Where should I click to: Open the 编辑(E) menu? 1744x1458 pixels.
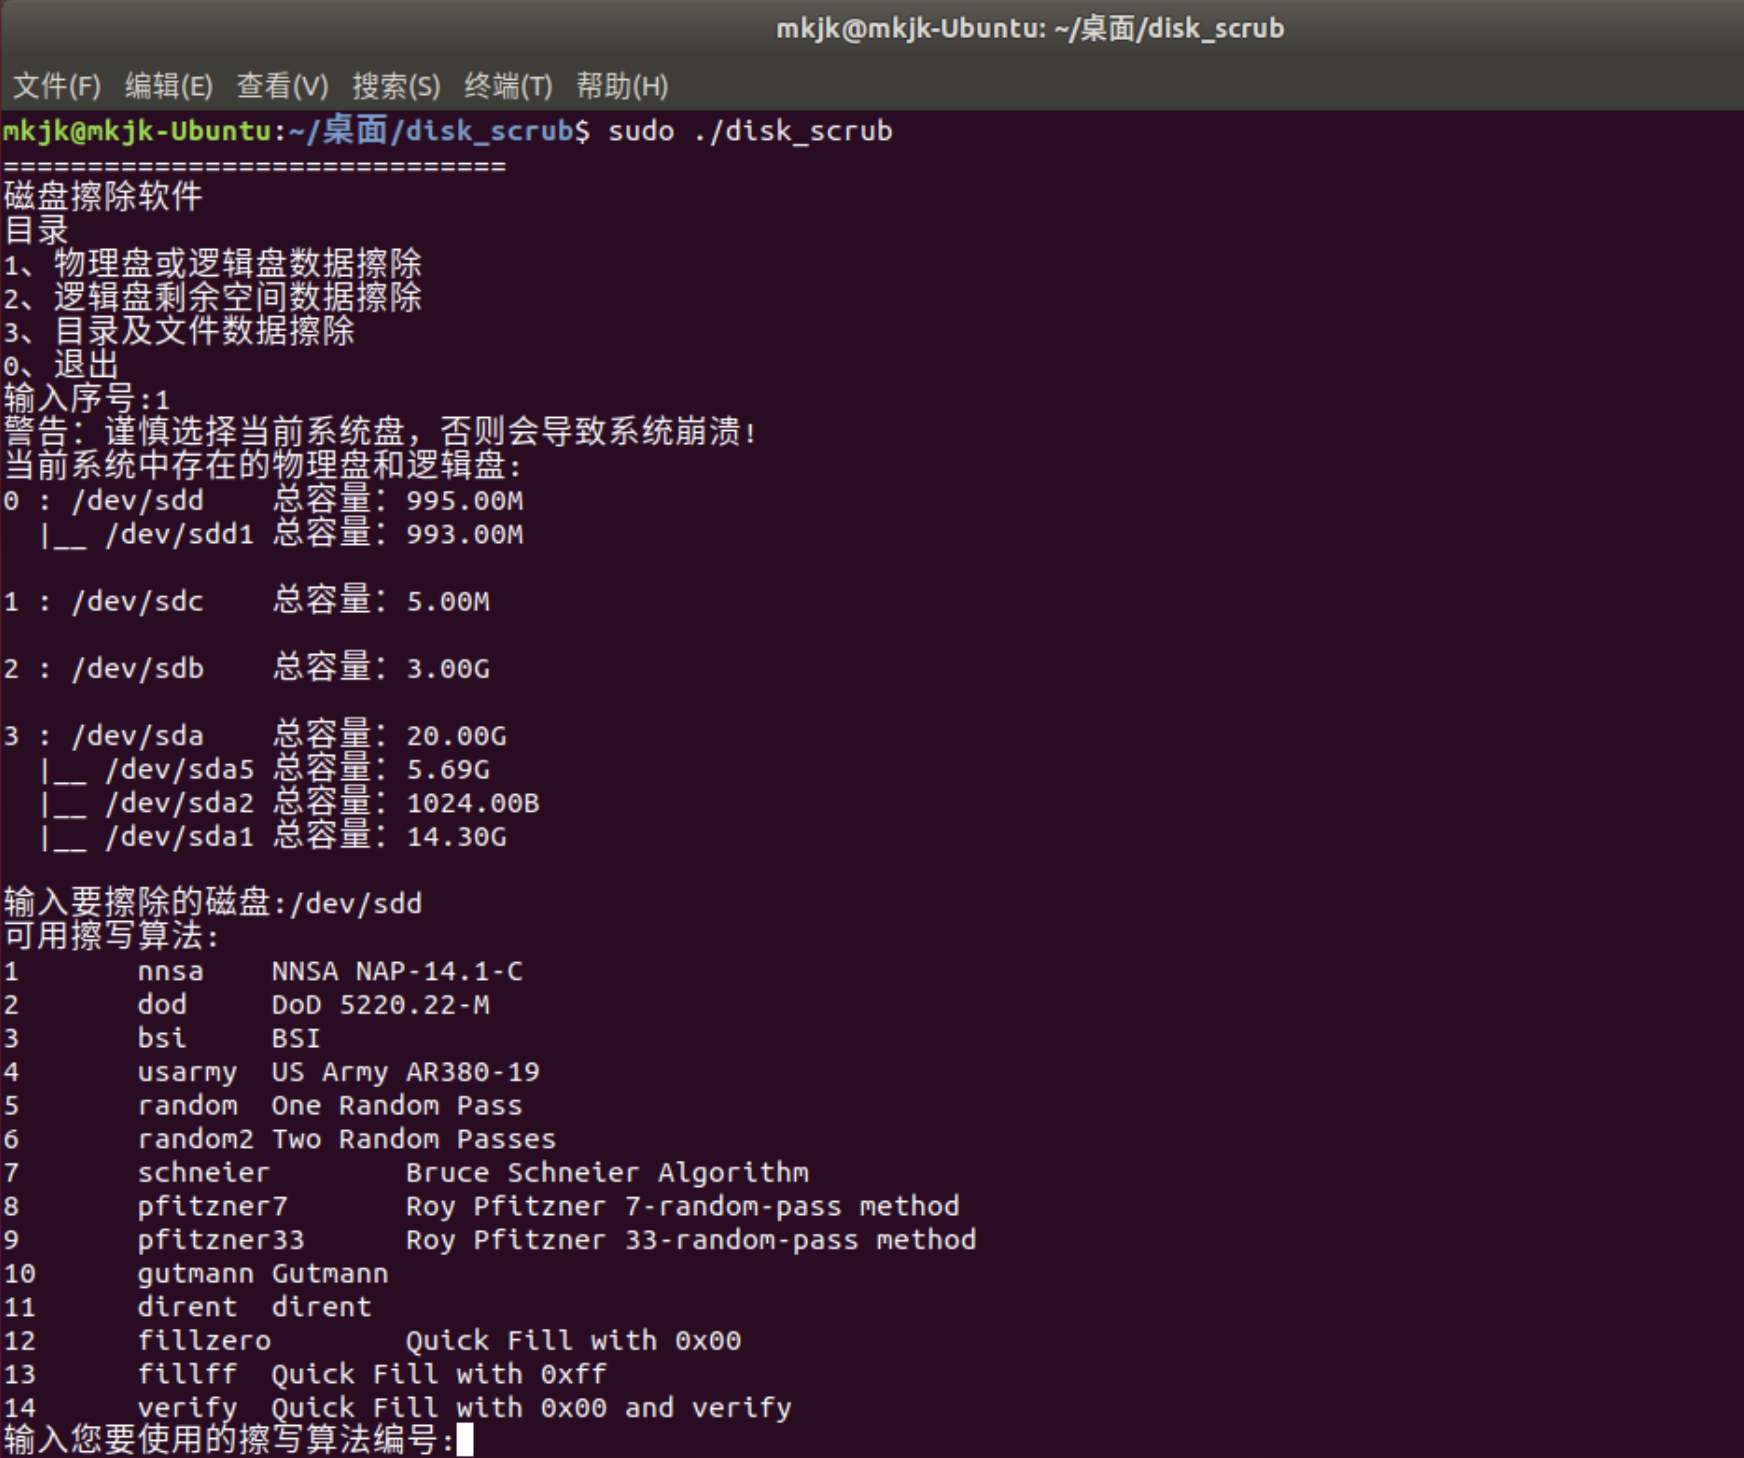coord(169,86)
